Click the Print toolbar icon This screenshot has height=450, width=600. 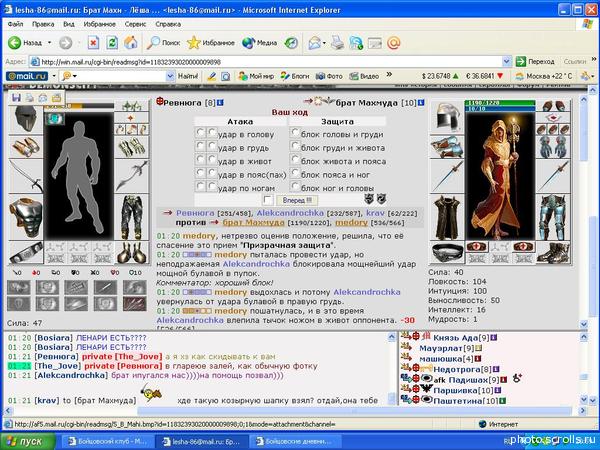(x=337, y=42)
